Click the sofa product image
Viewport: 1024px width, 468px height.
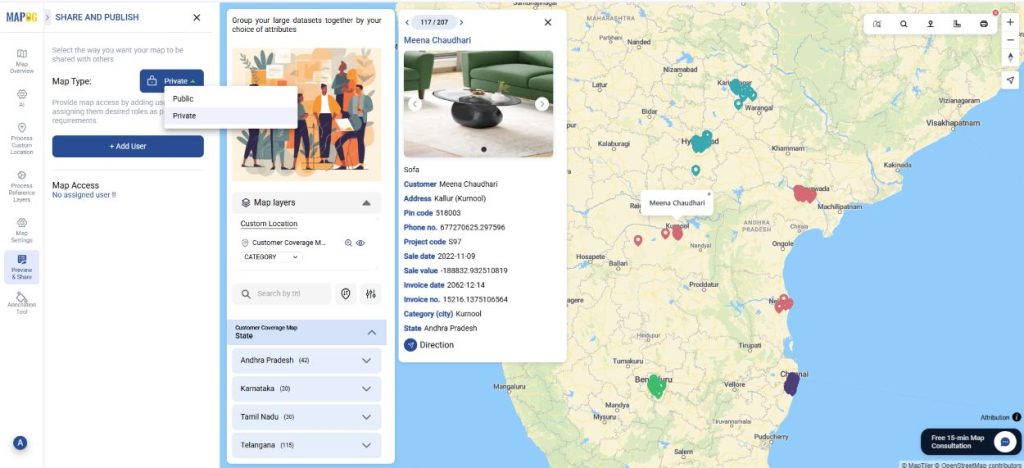479,104
